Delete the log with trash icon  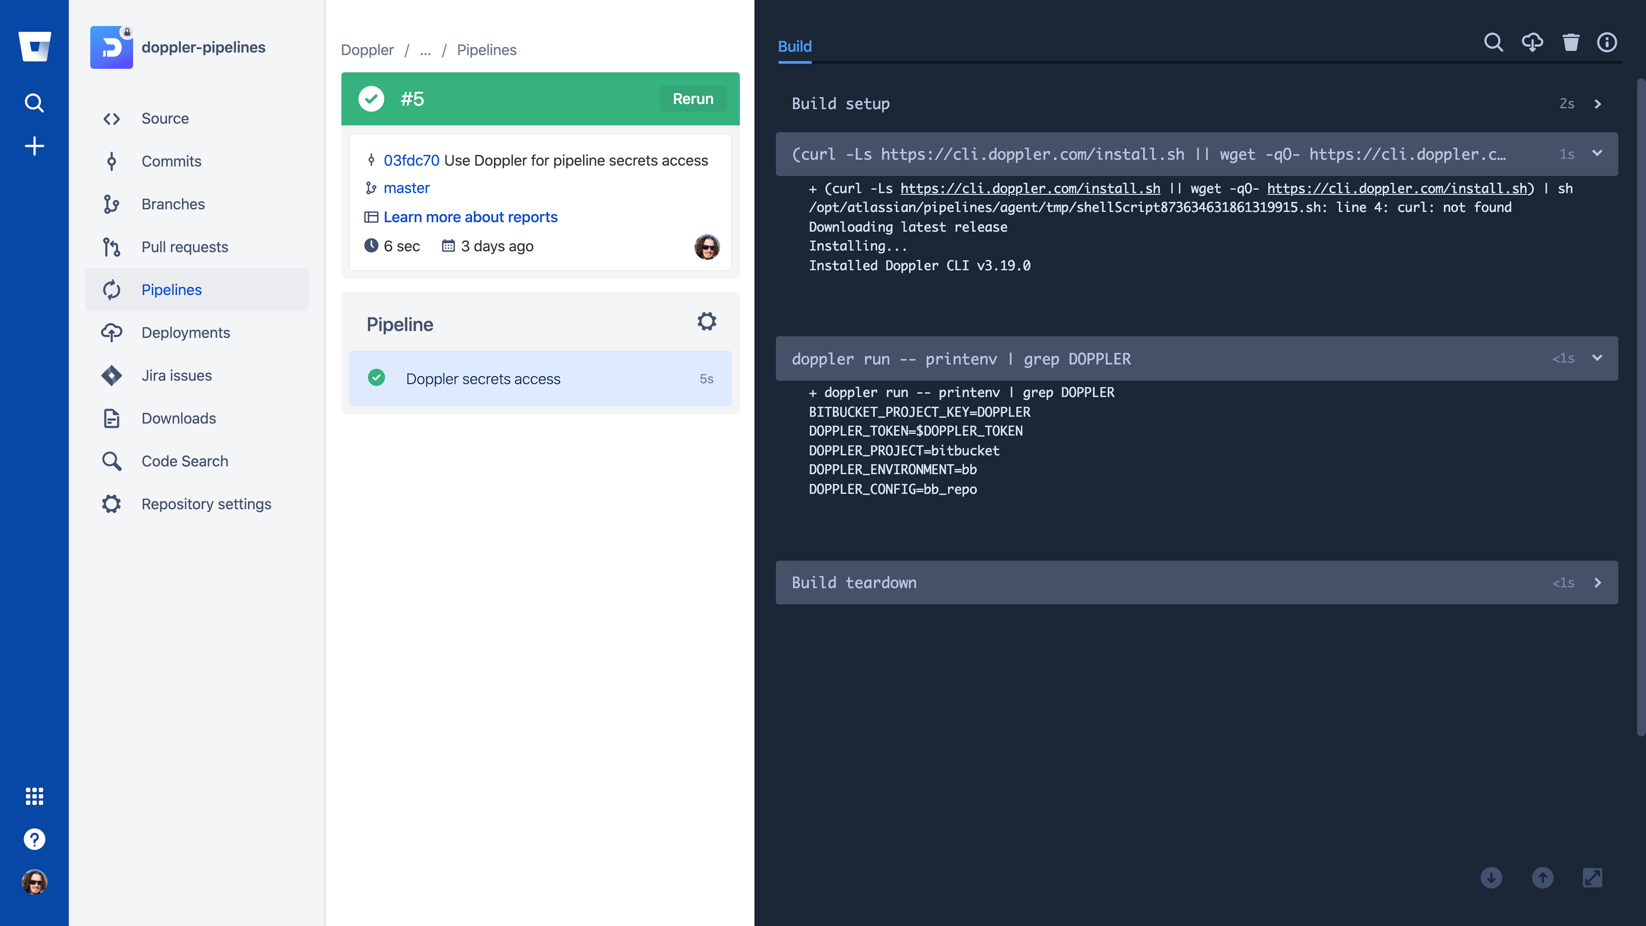(1571, 42)
